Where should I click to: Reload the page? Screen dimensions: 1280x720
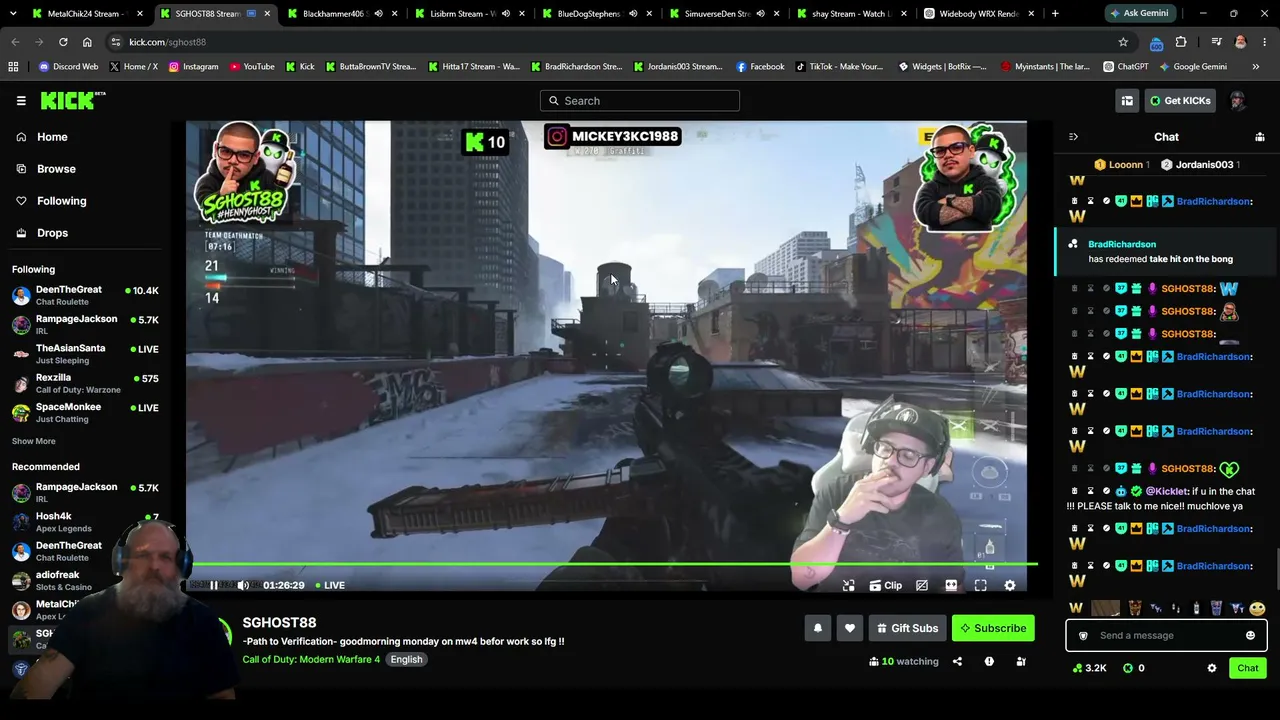coord(63,42)
